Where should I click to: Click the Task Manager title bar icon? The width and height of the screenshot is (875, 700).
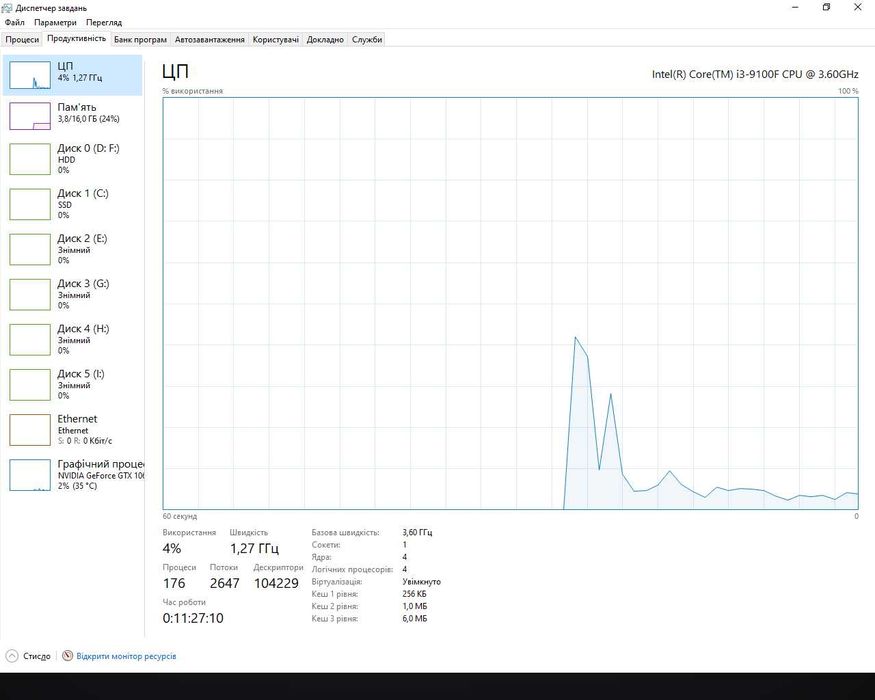point(7,8)
